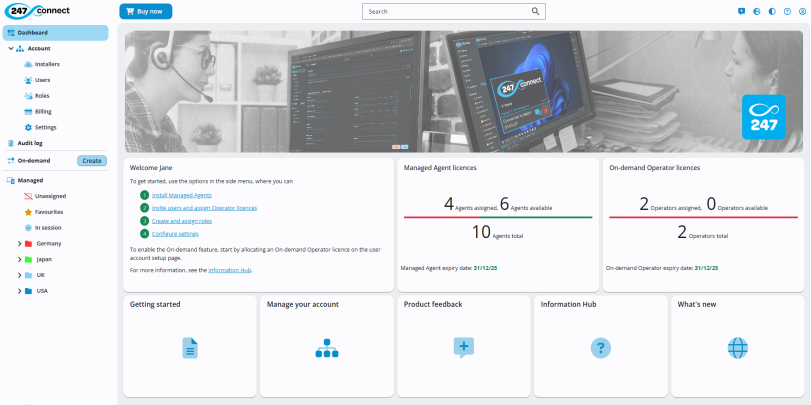Click the Managed Agent expiry date 31/12/25
This screenshot has width=811, height=405.
pyautogui.click(x=486, y=268)
